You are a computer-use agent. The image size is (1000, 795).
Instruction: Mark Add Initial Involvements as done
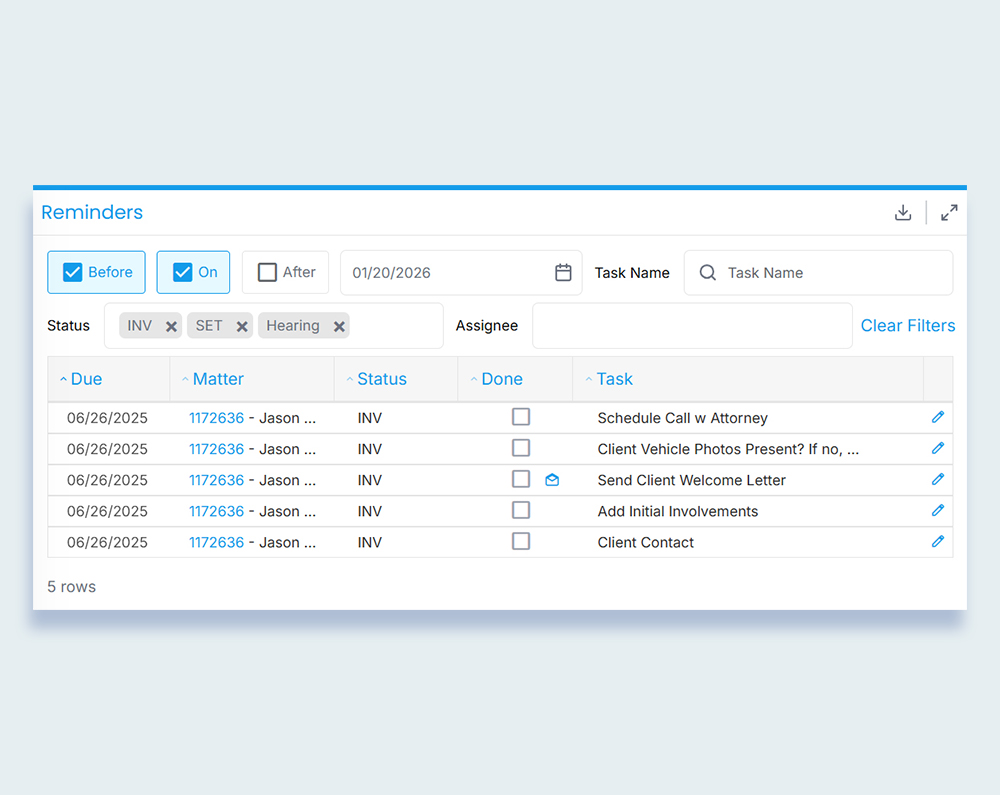521,510
